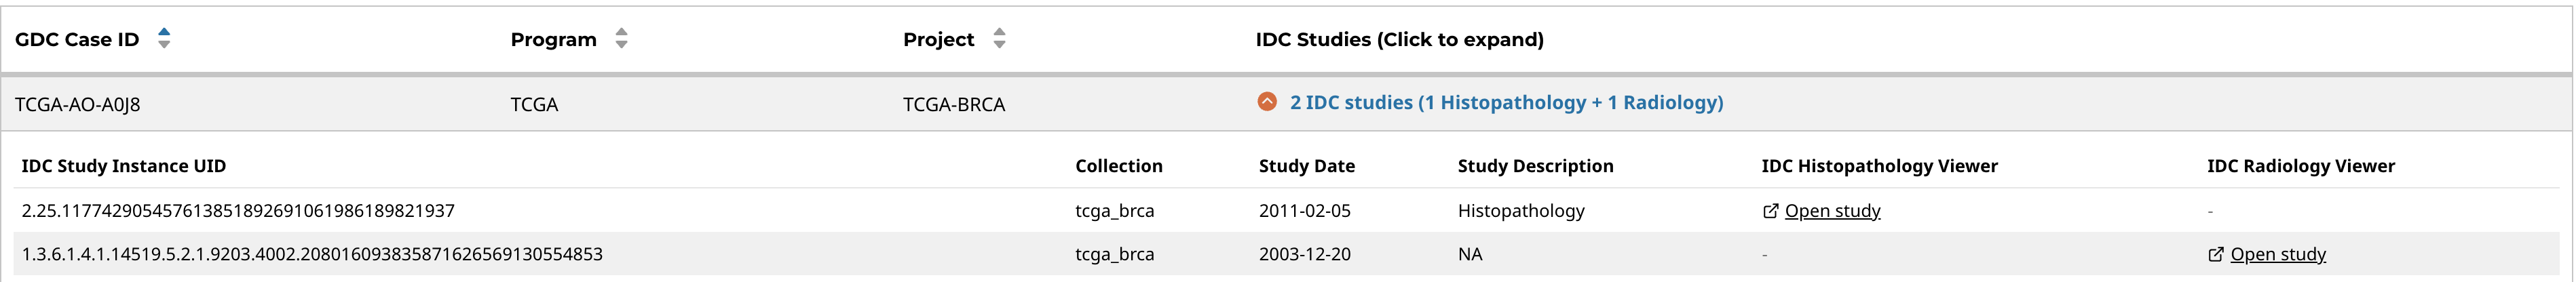Click the 'IDC Studies (Click to expand)' header
Viewport: 2576px width, 282px height.
pyautogui.click(x=1399, y=39)
